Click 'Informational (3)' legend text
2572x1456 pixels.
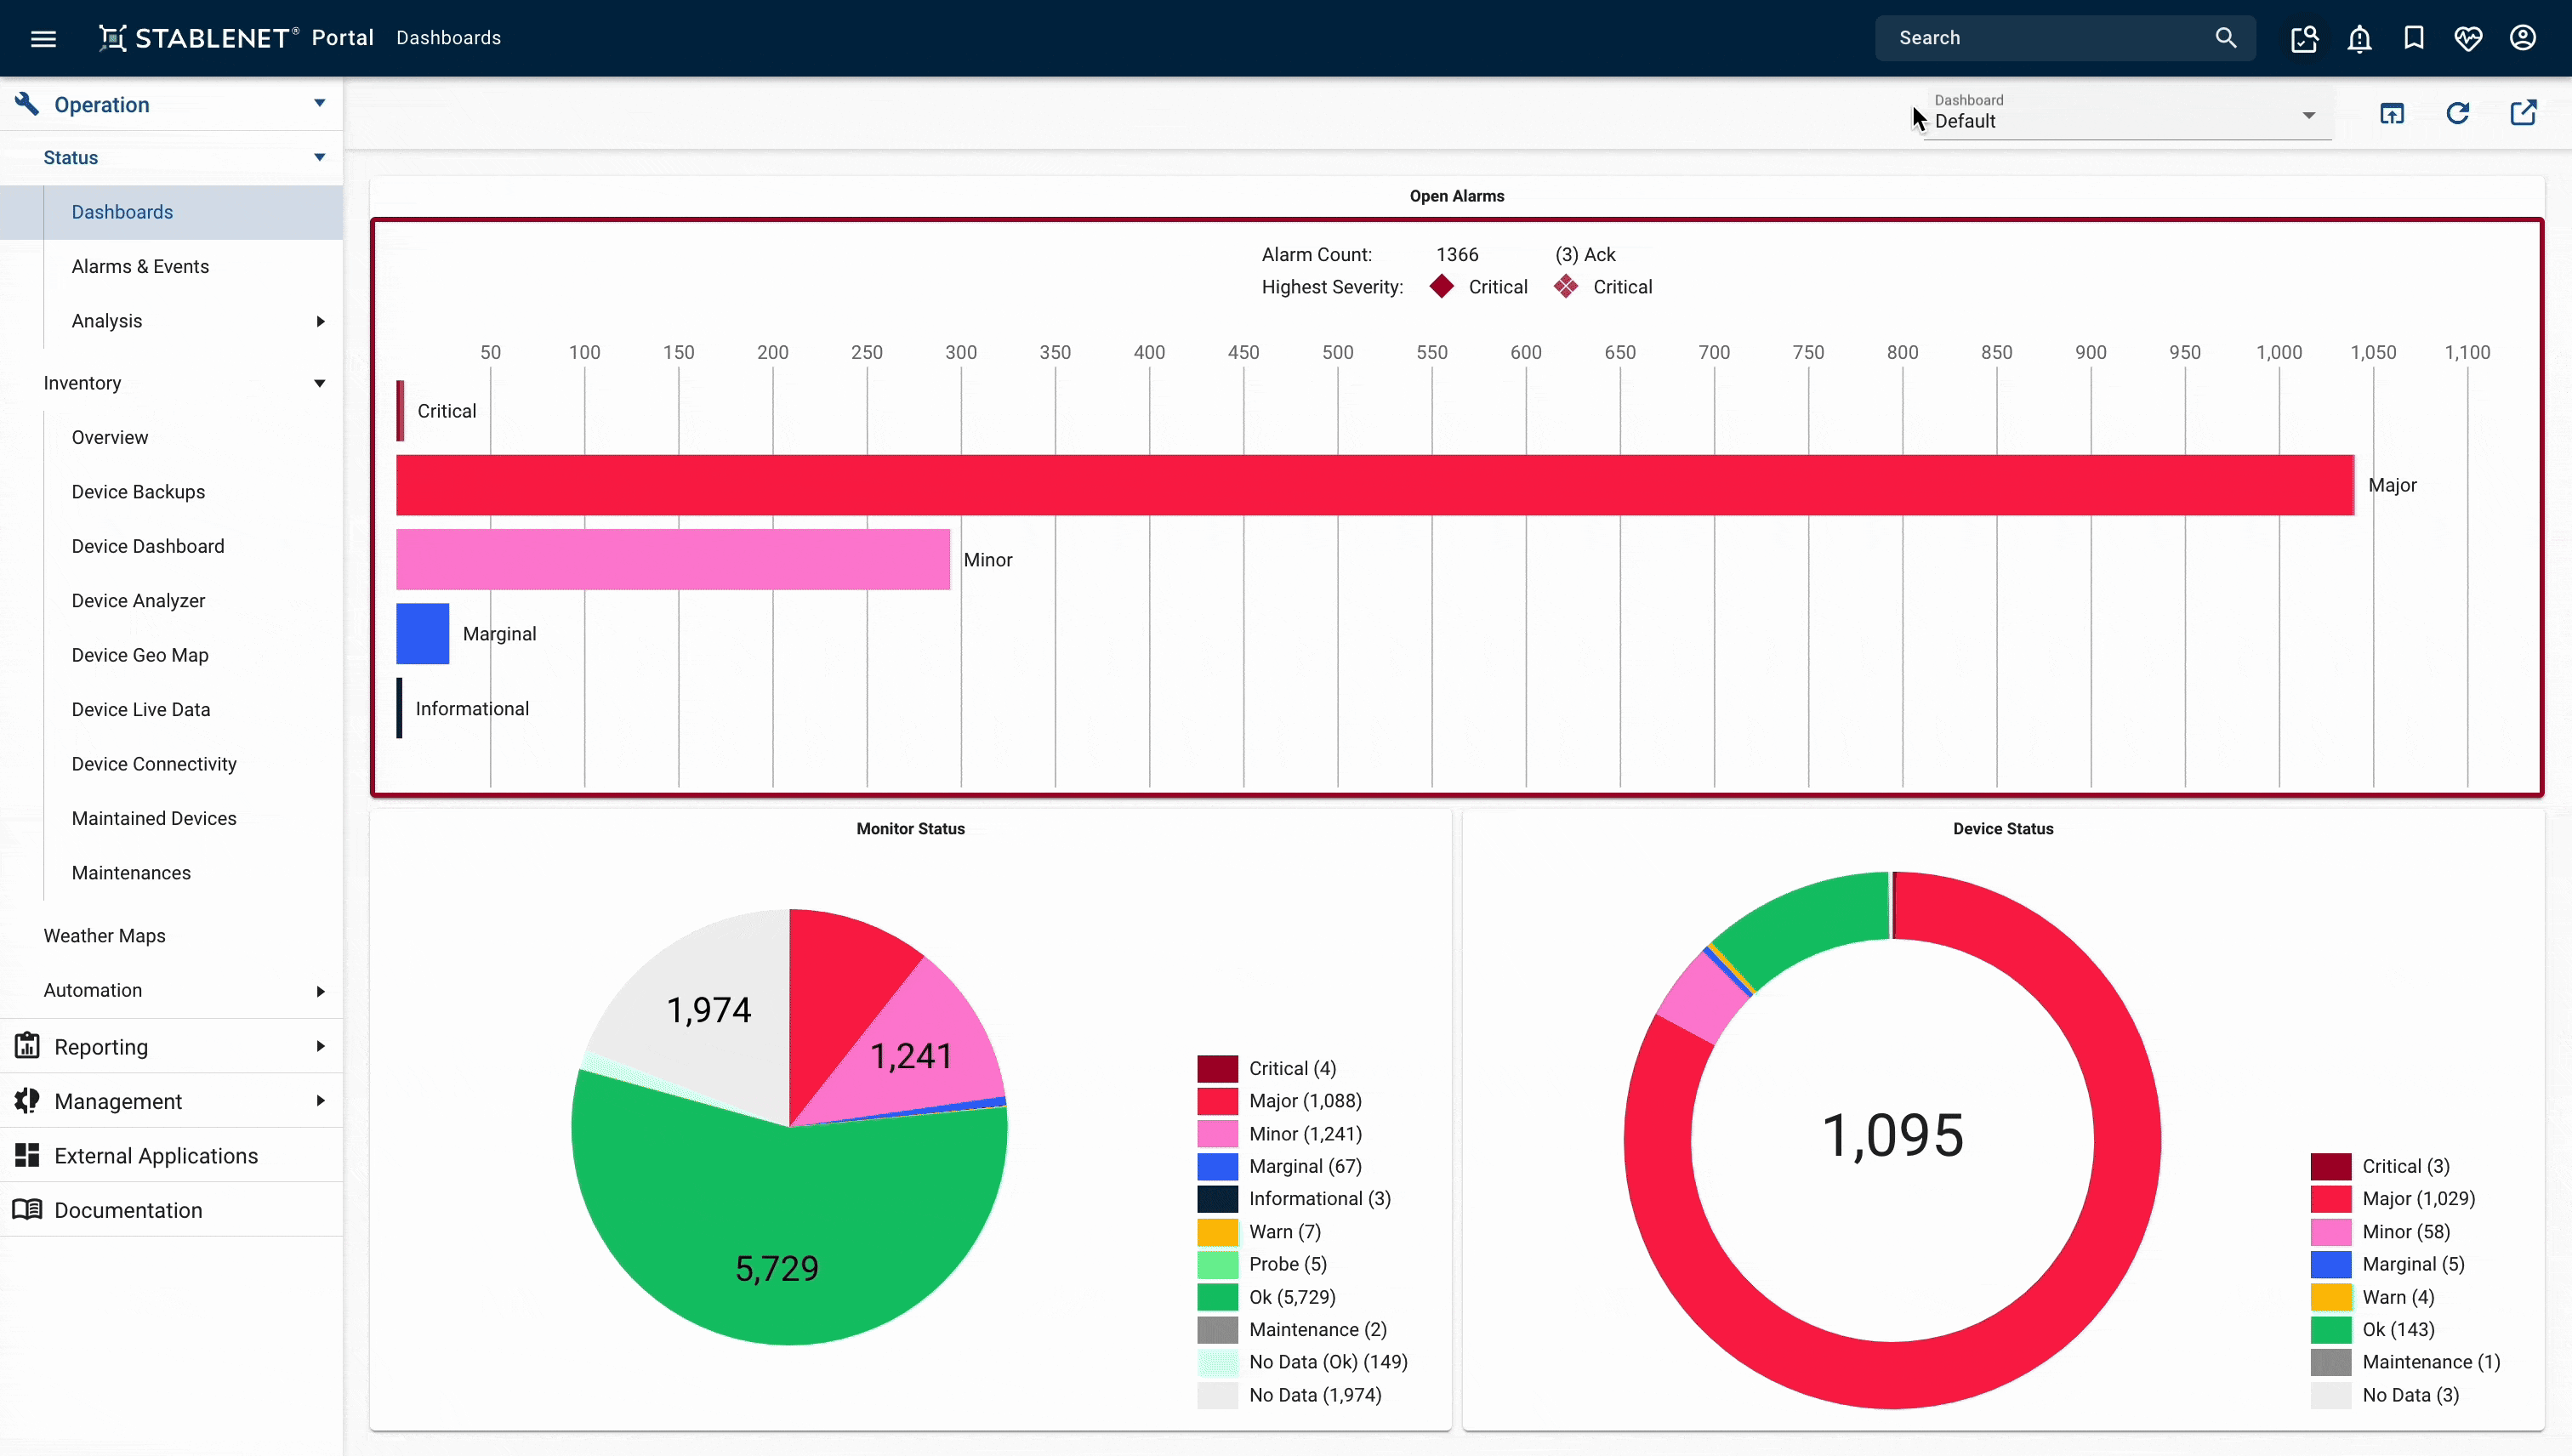(1320, 1198)
